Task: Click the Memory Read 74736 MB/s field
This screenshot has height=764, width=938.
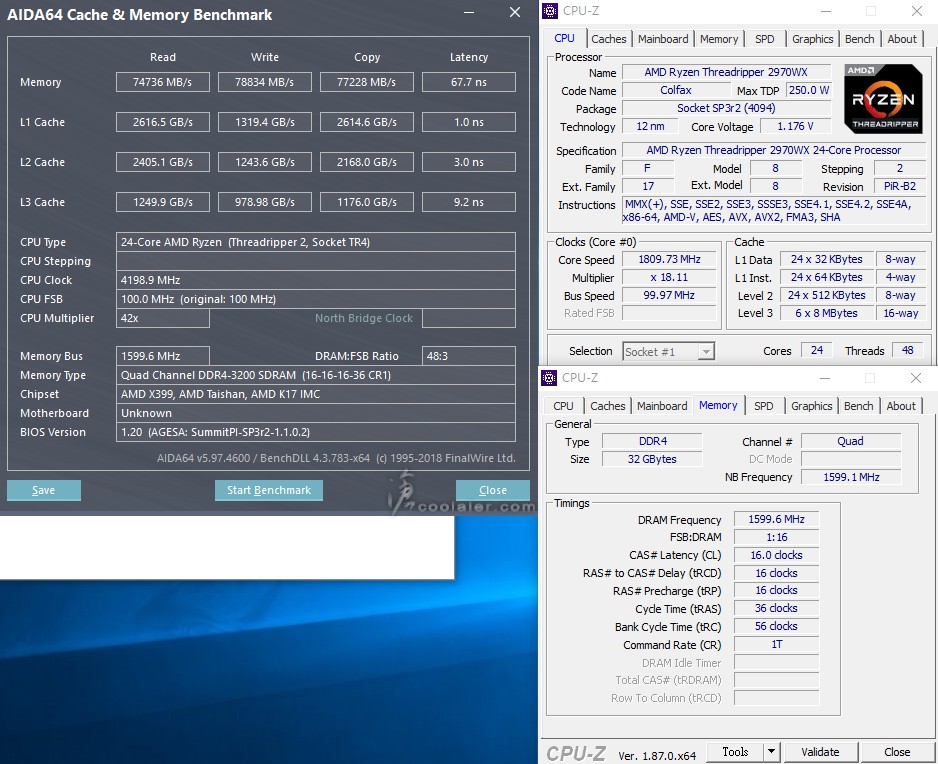Action: coord(163,82)
